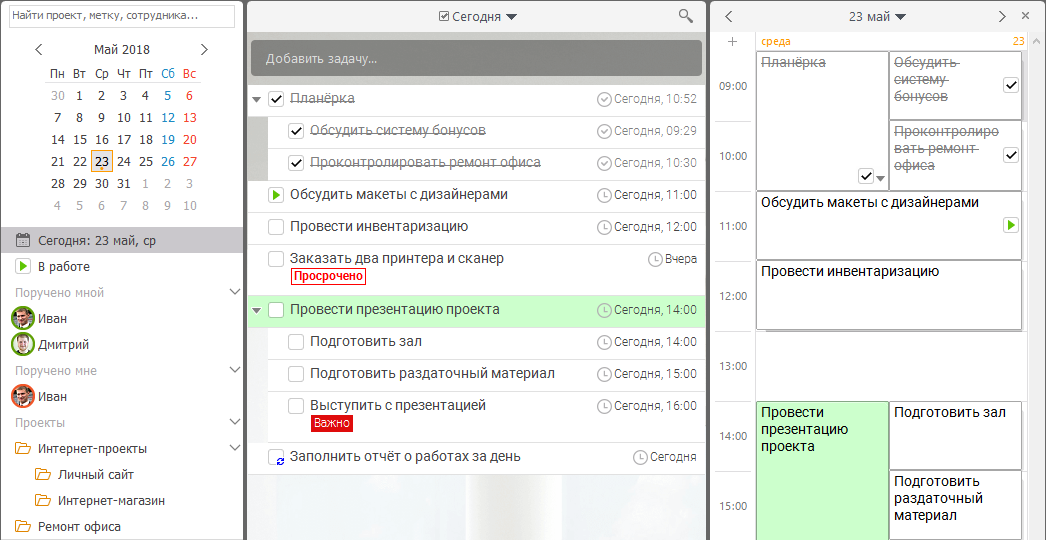
Task: Click the 'Добавить задачу...' input field
Action: pyautogui.click(x=476, y=59)
